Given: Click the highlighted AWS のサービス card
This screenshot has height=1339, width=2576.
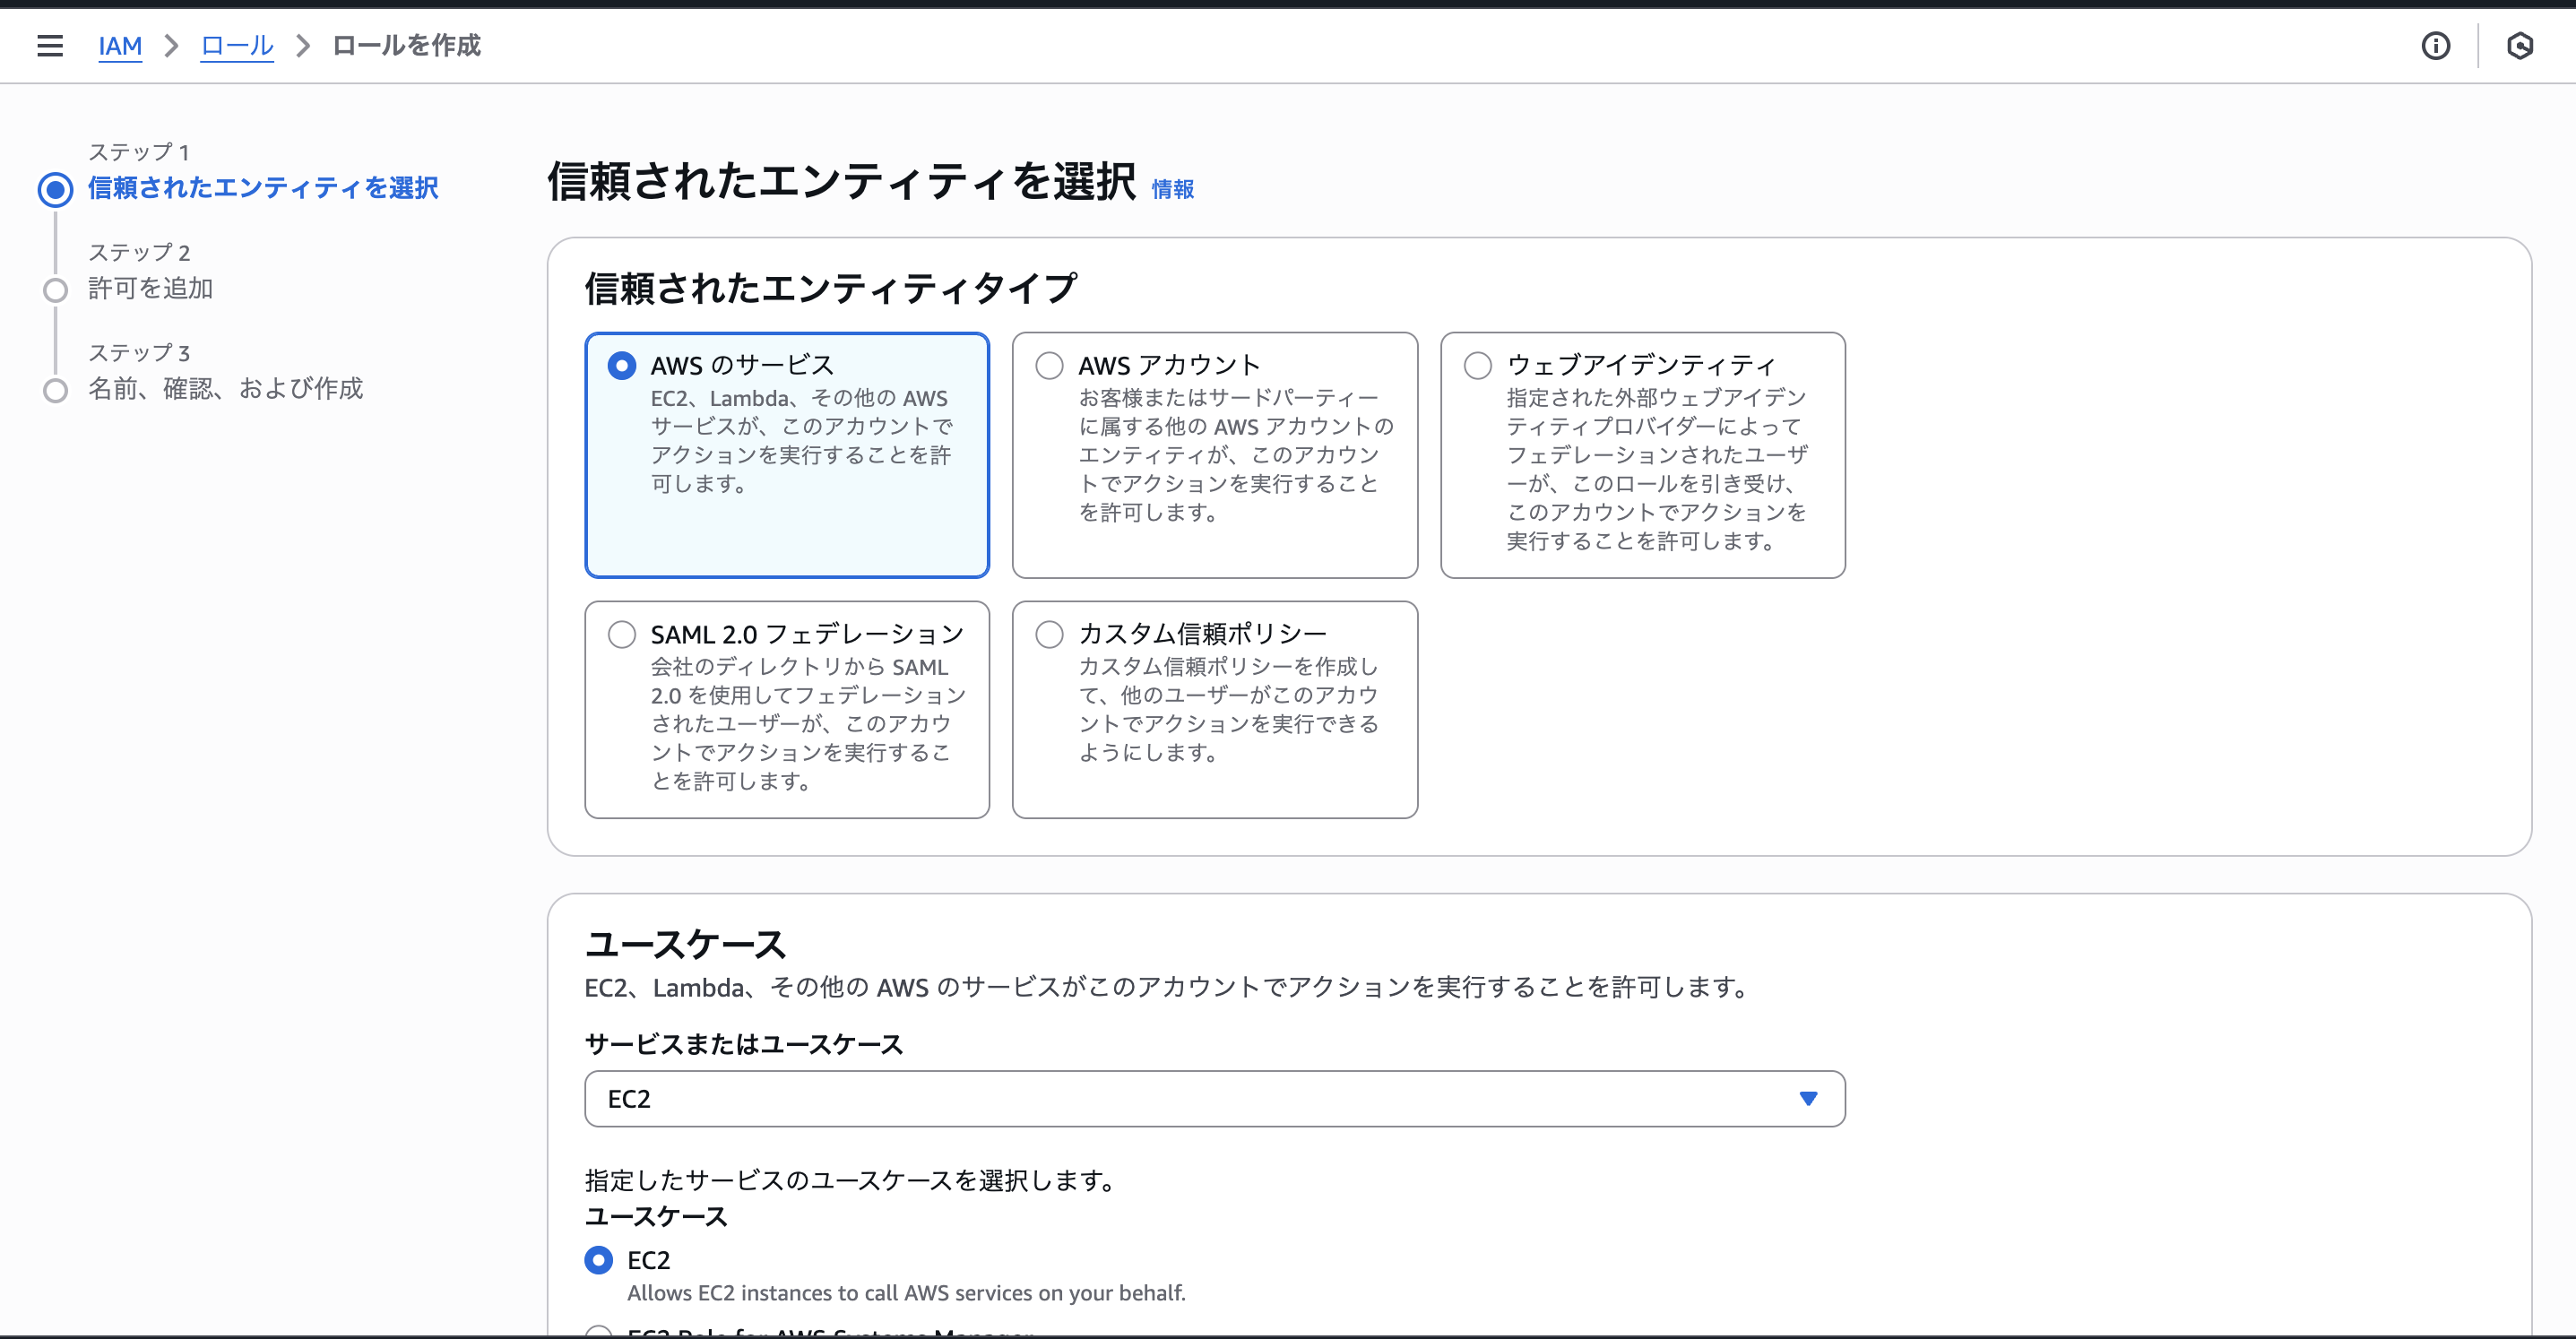Looking at the screenshot, I should (787, 455).
